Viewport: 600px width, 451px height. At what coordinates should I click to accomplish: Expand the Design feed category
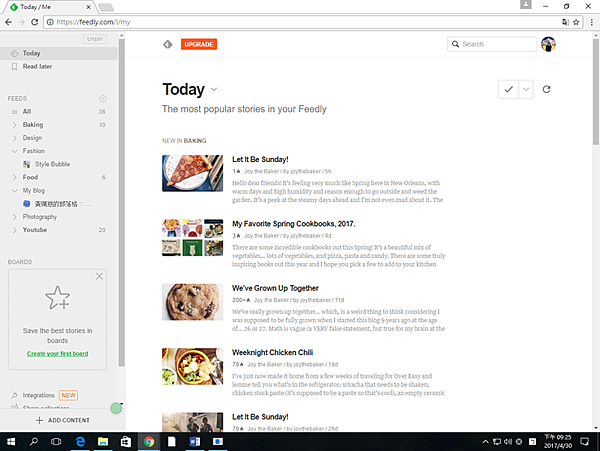pyautogui.click(x=15, y=138)
